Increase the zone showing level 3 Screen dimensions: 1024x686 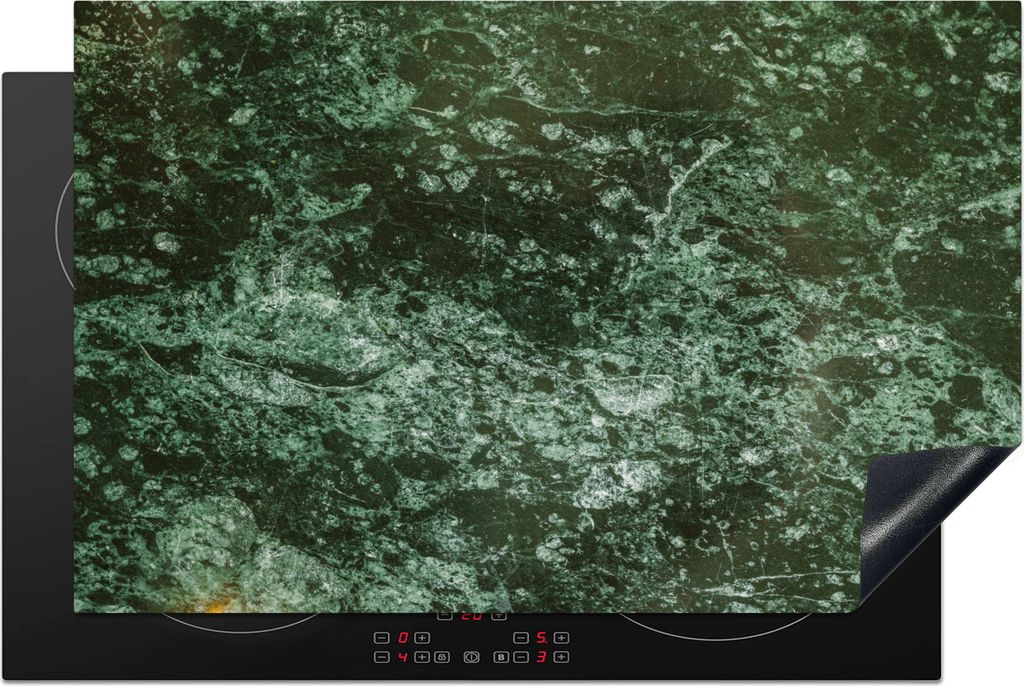point(562,657)
